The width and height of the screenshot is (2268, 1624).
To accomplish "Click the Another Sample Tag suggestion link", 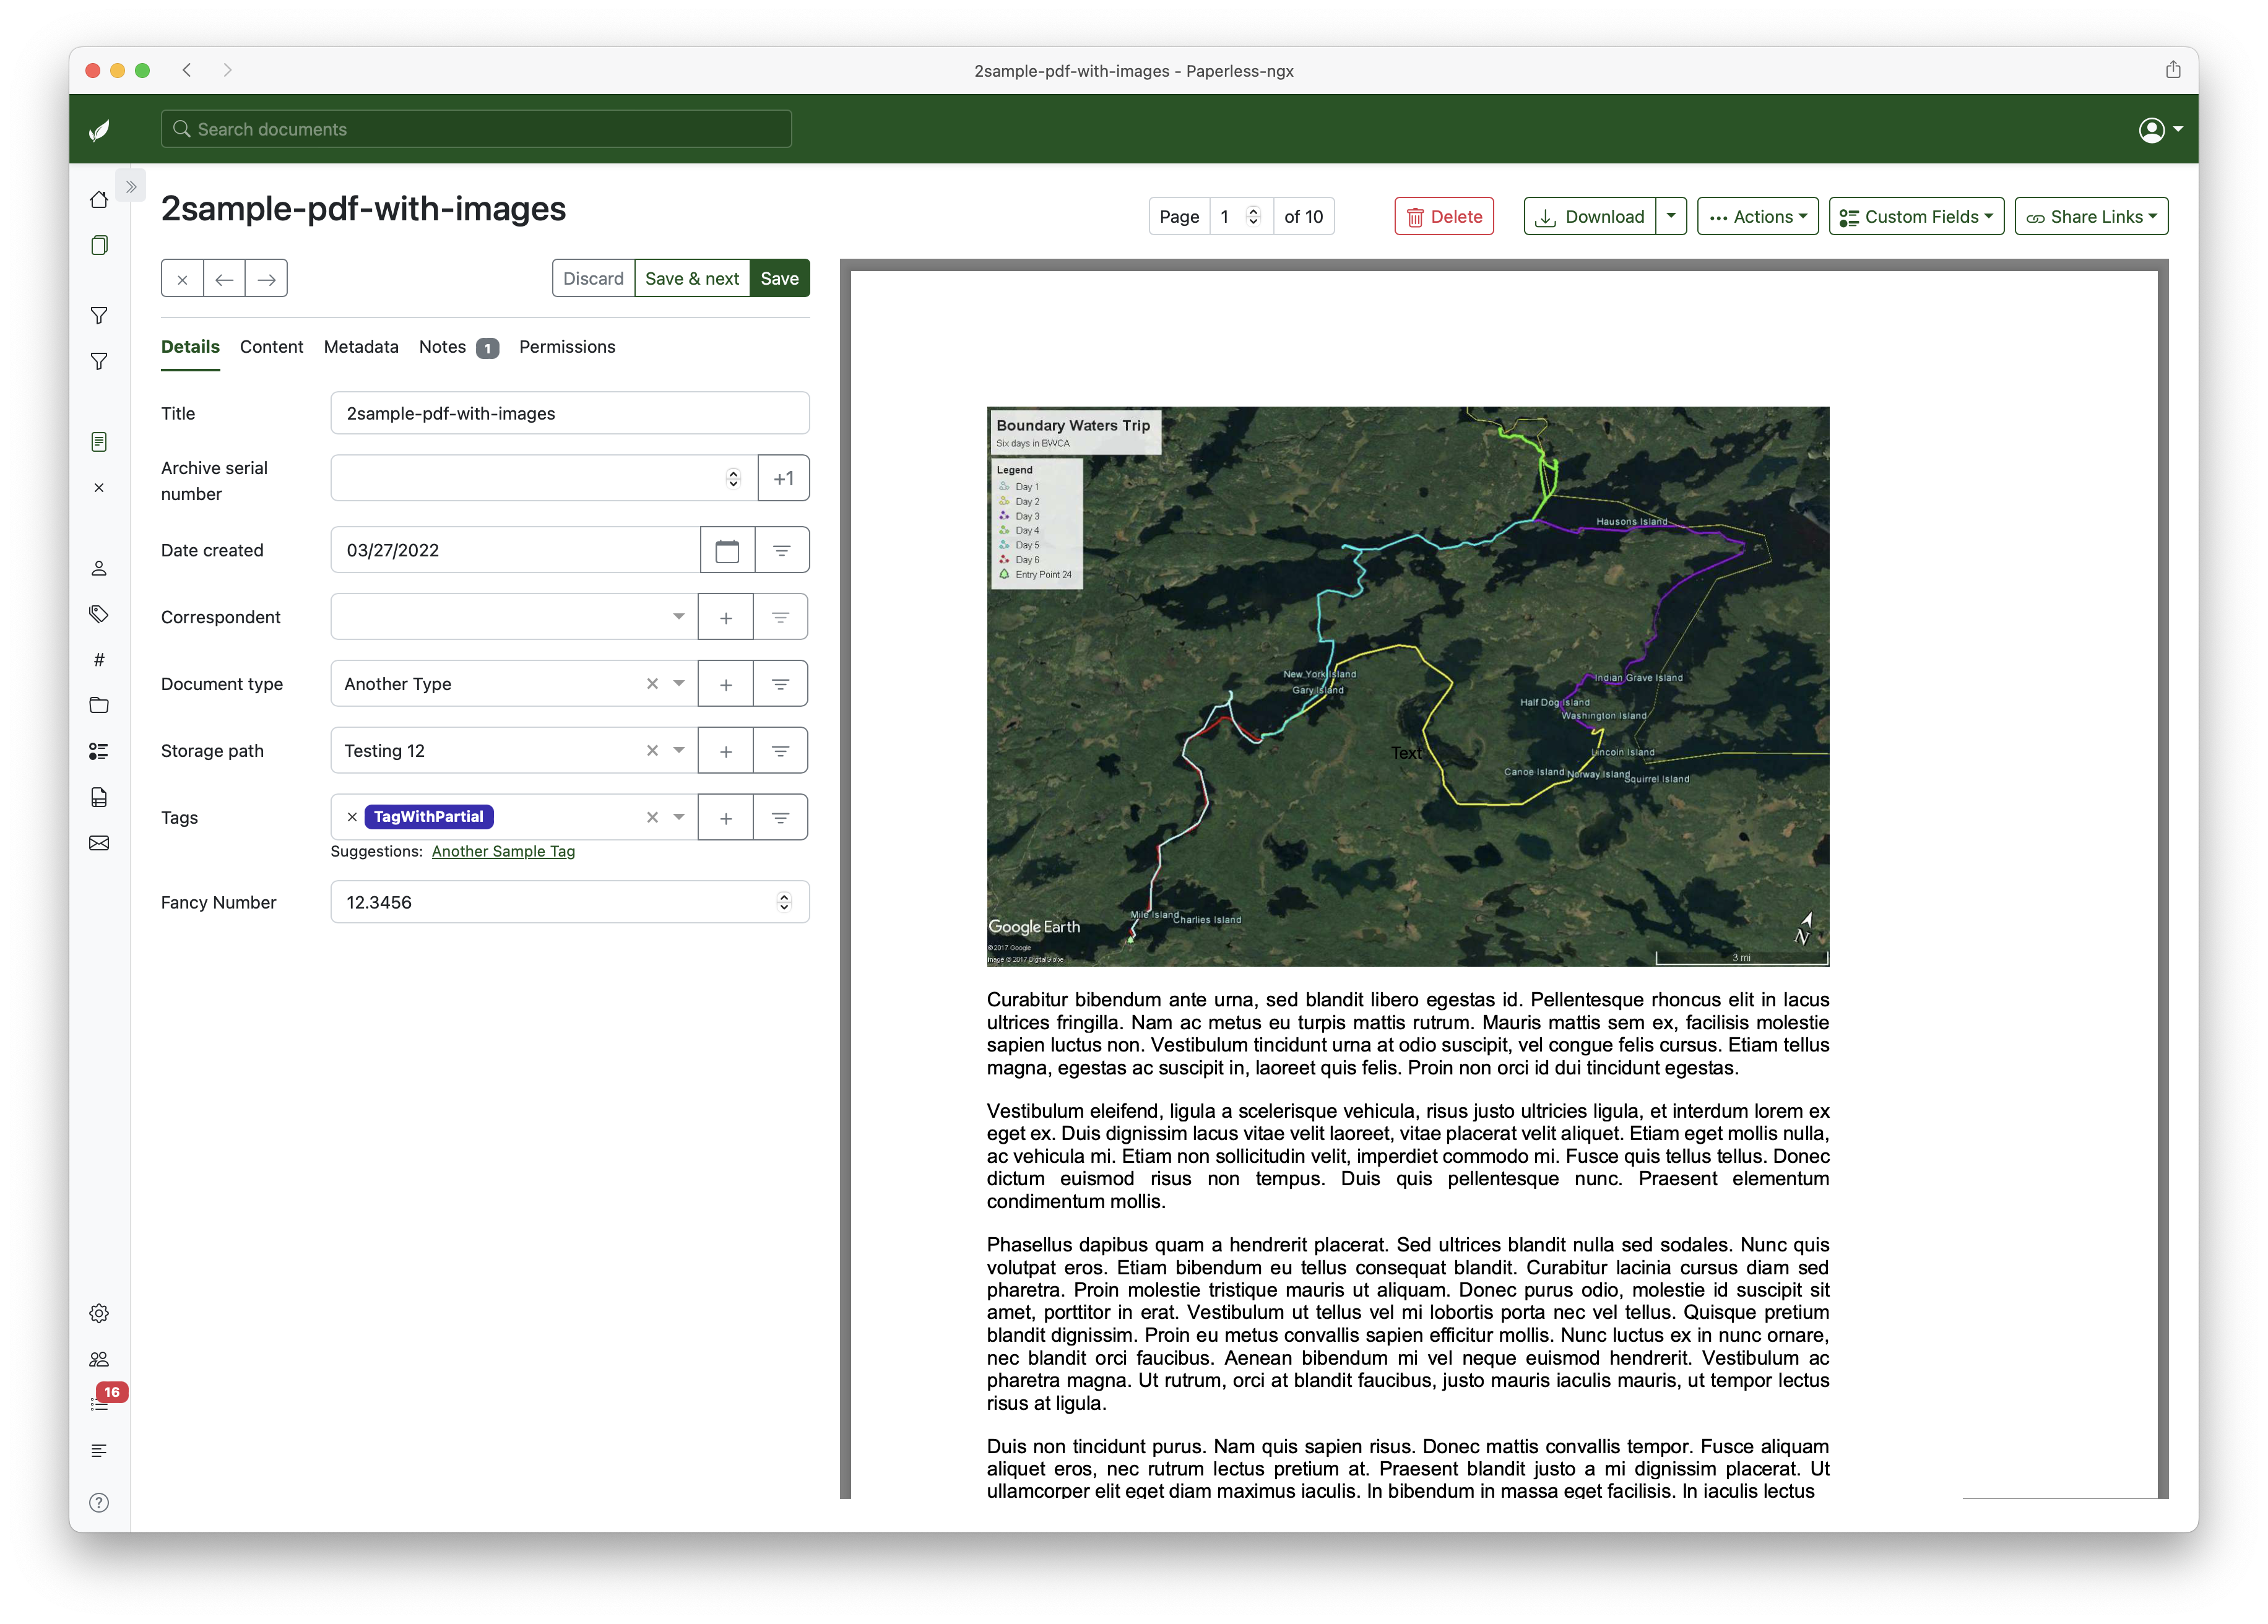I will (x=503, y=851).
